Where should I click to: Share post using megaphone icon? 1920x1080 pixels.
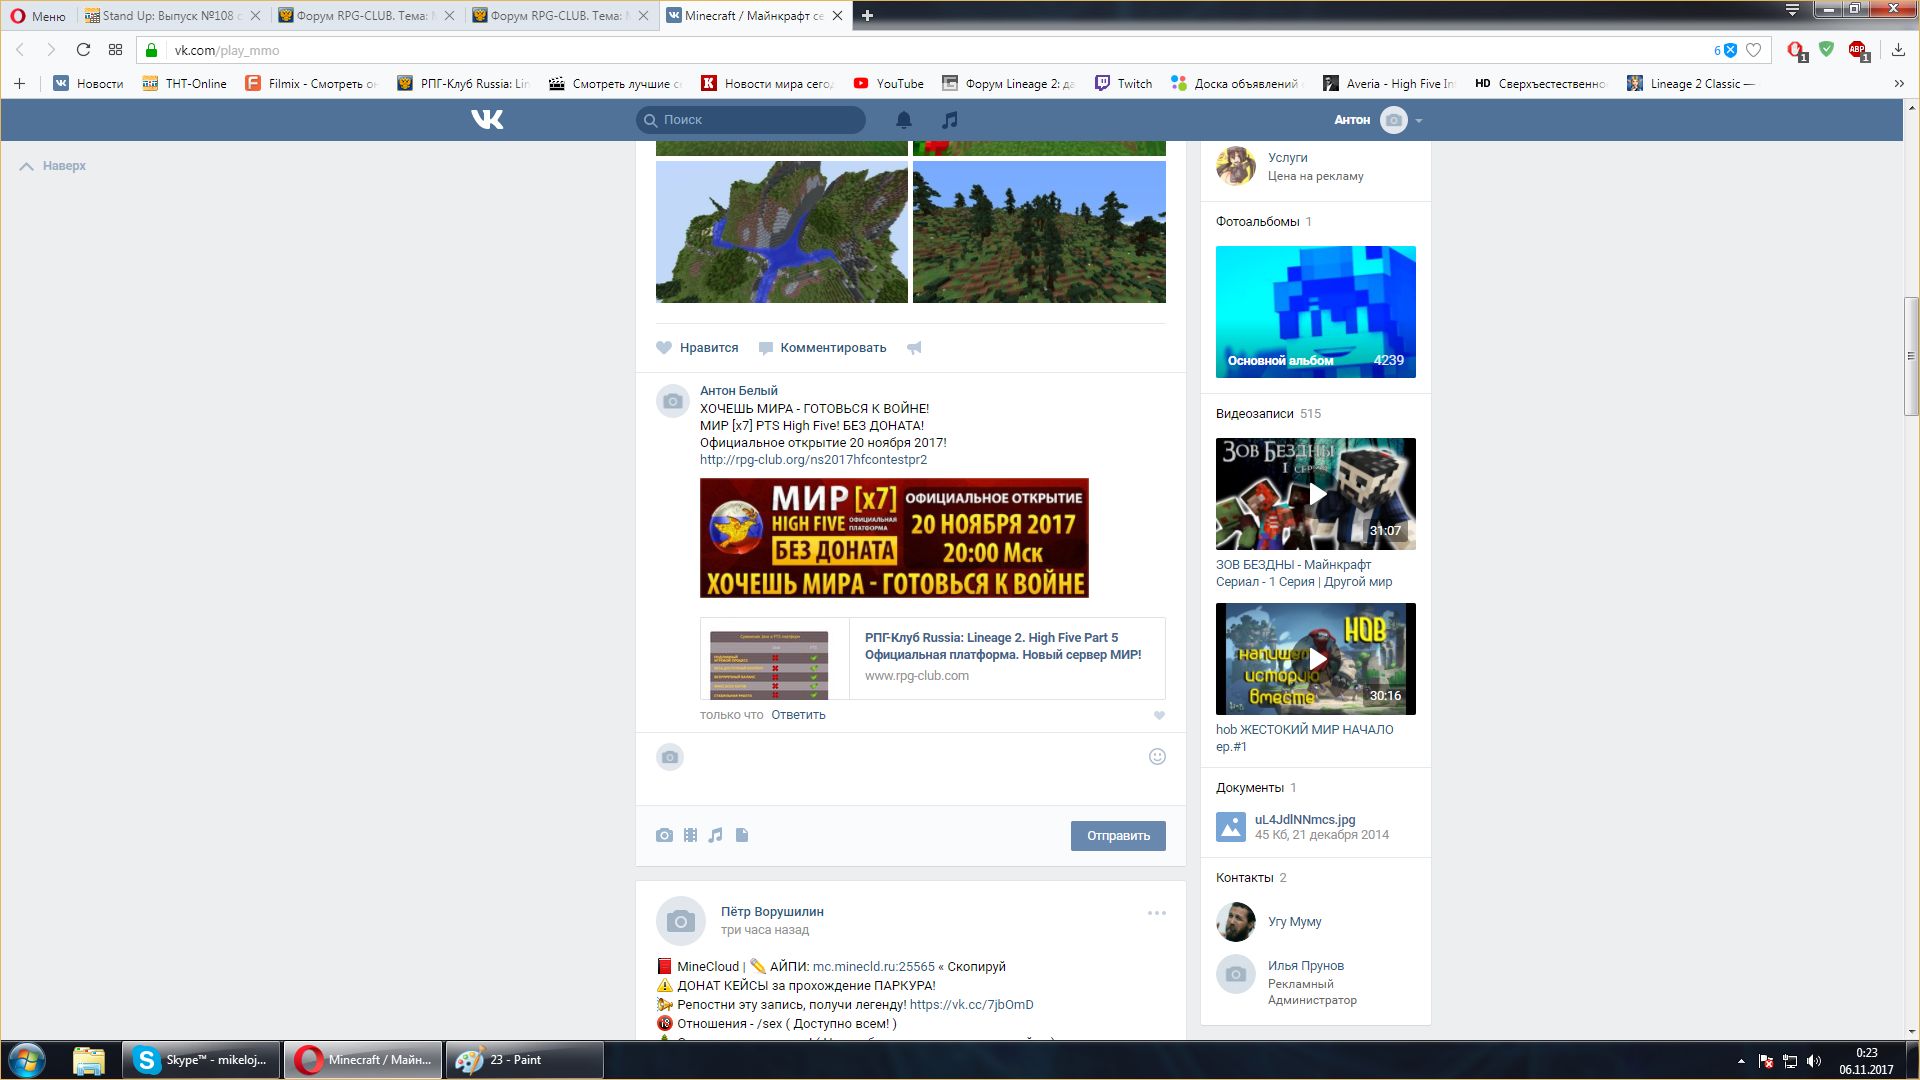pyautogui.click(x=914, y=348)
